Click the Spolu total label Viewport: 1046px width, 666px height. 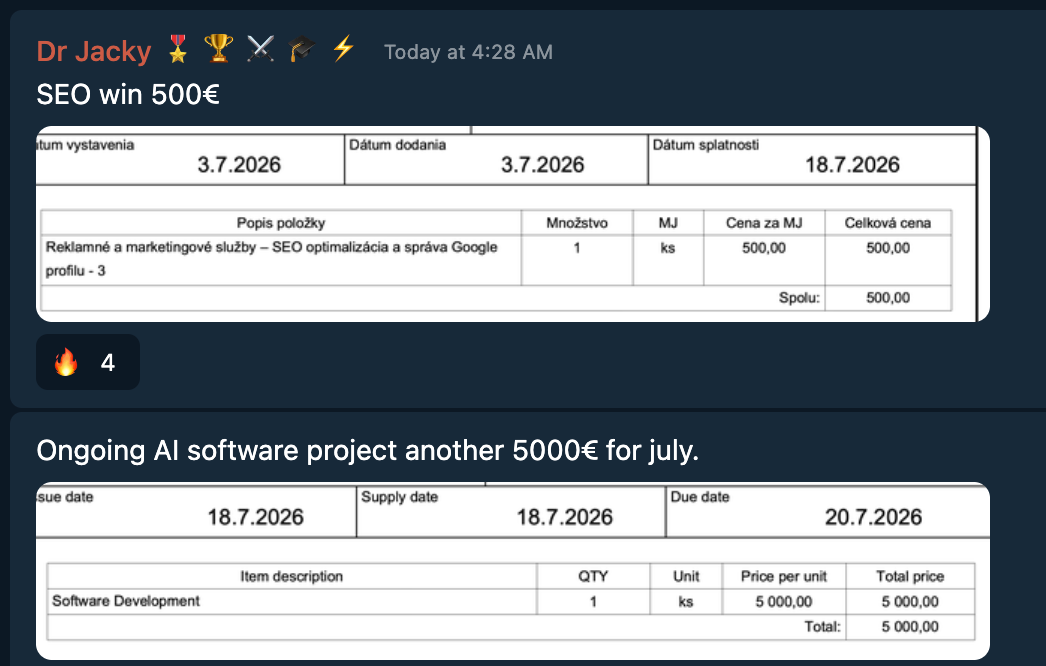pos(799,298)
